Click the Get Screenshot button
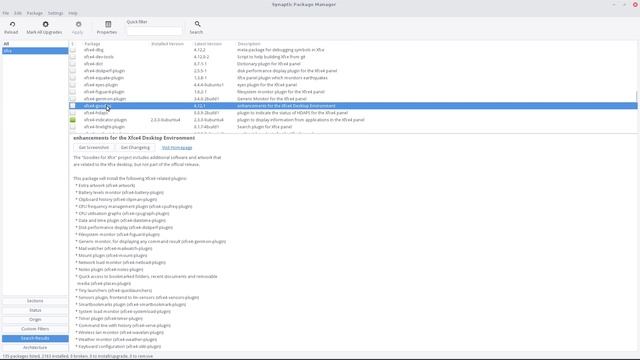 click(x=94, y=147)
